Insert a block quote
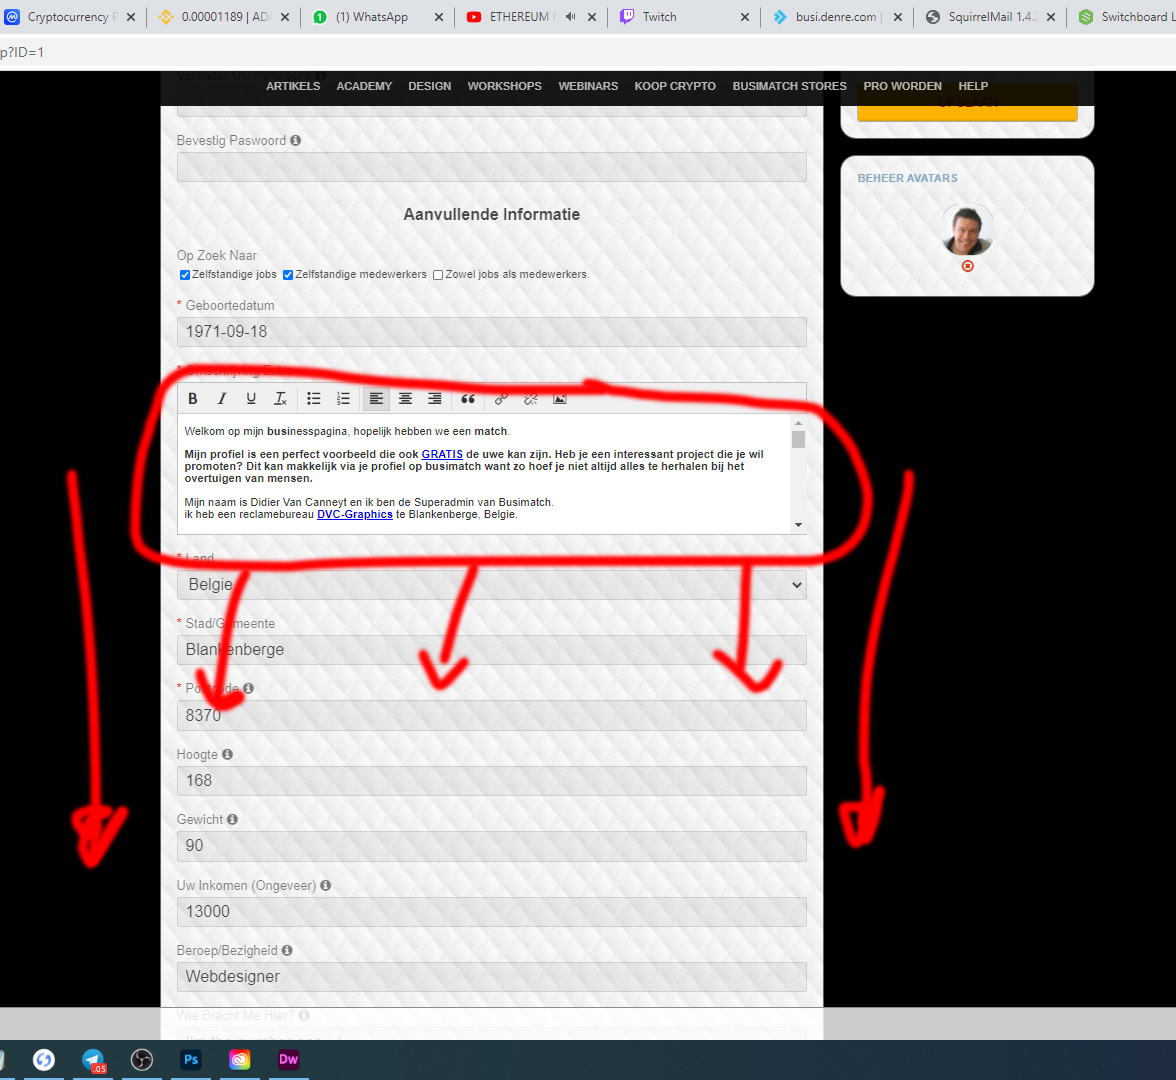 coord(468,398)
